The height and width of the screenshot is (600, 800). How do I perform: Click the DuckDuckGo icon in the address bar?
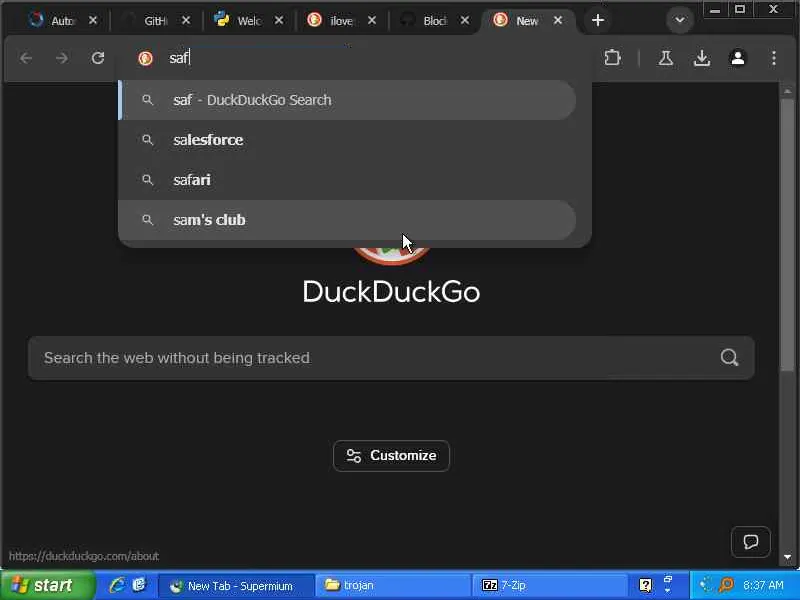click(x=145, y=58)
